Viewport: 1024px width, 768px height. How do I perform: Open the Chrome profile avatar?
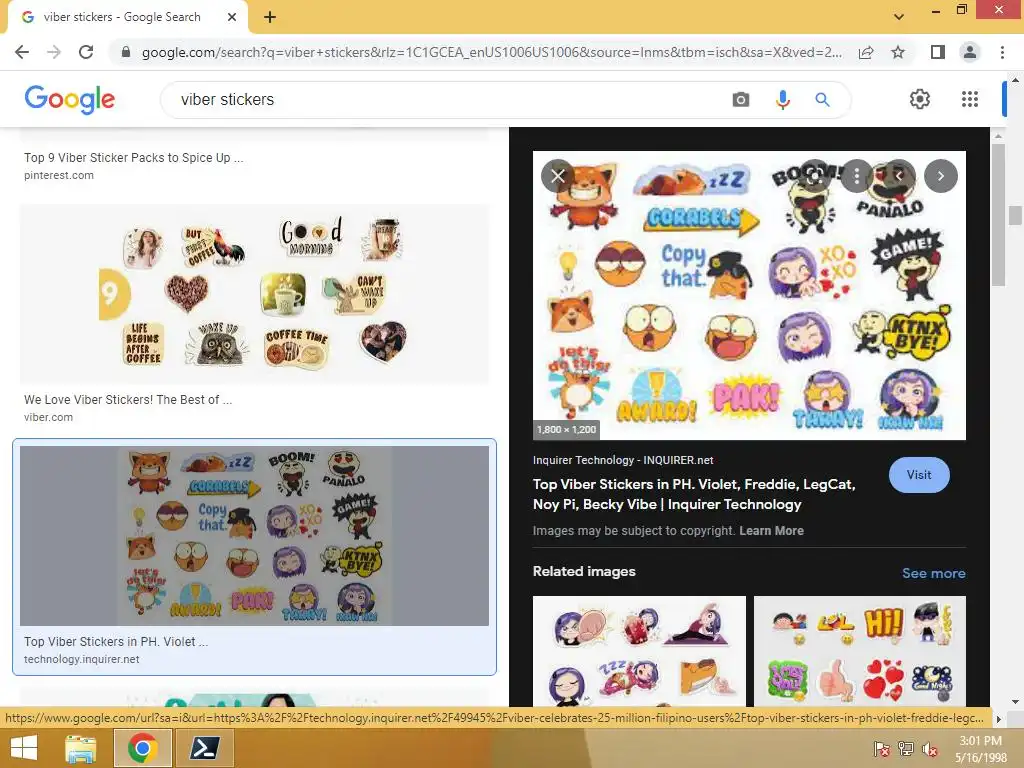click(x=970, y=52)
